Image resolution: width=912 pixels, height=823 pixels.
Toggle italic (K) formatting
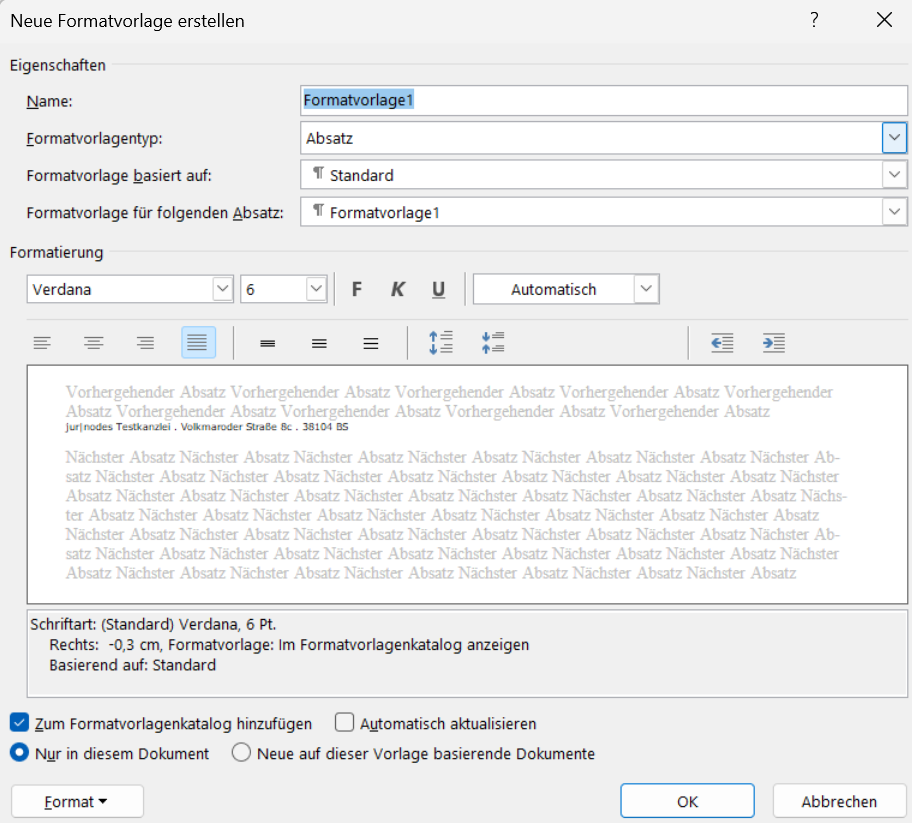click(x=397, y=290)
